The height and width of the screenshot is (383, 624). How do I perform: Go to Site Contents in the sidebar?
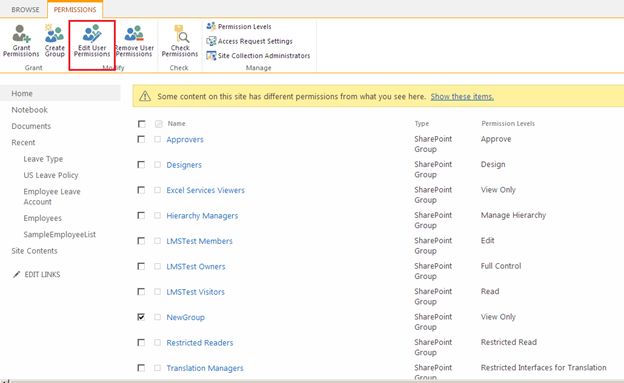[x=35, y=251]
